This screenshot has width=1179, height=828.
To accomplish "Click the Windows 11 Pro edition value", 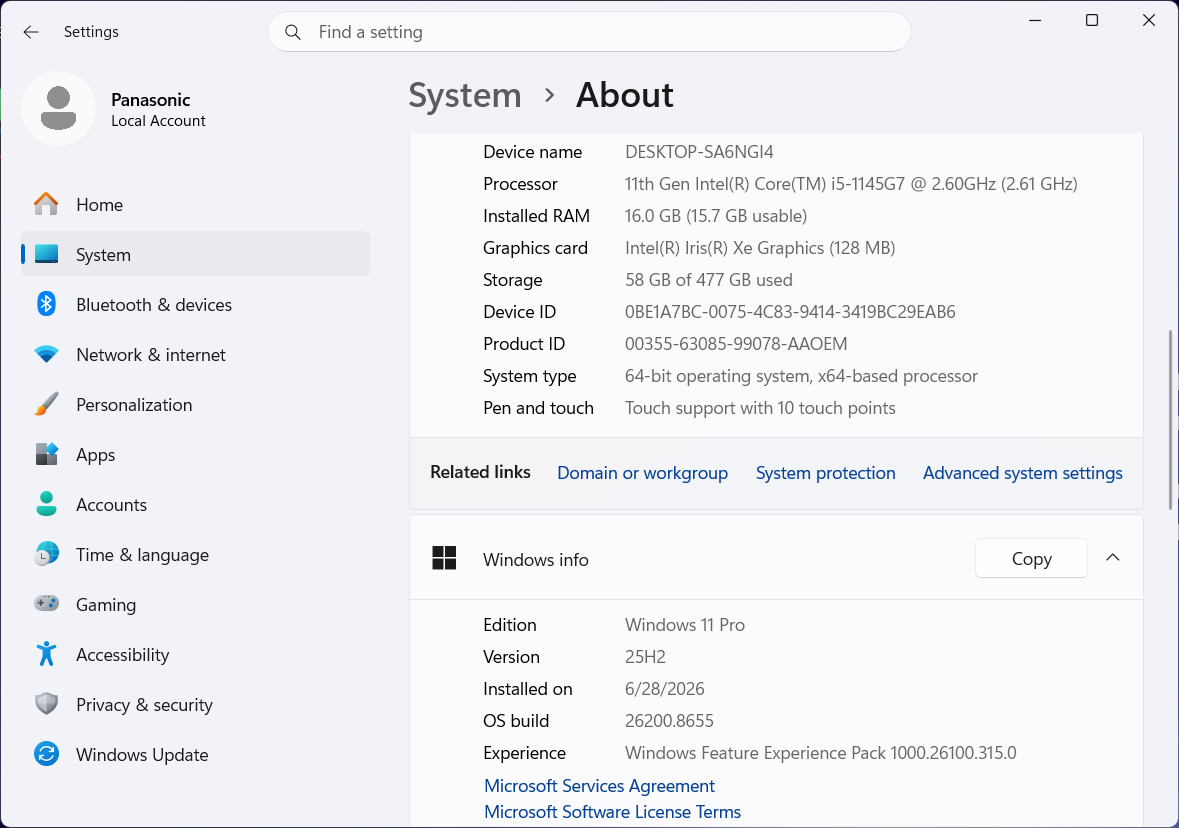I will (685, 624).
